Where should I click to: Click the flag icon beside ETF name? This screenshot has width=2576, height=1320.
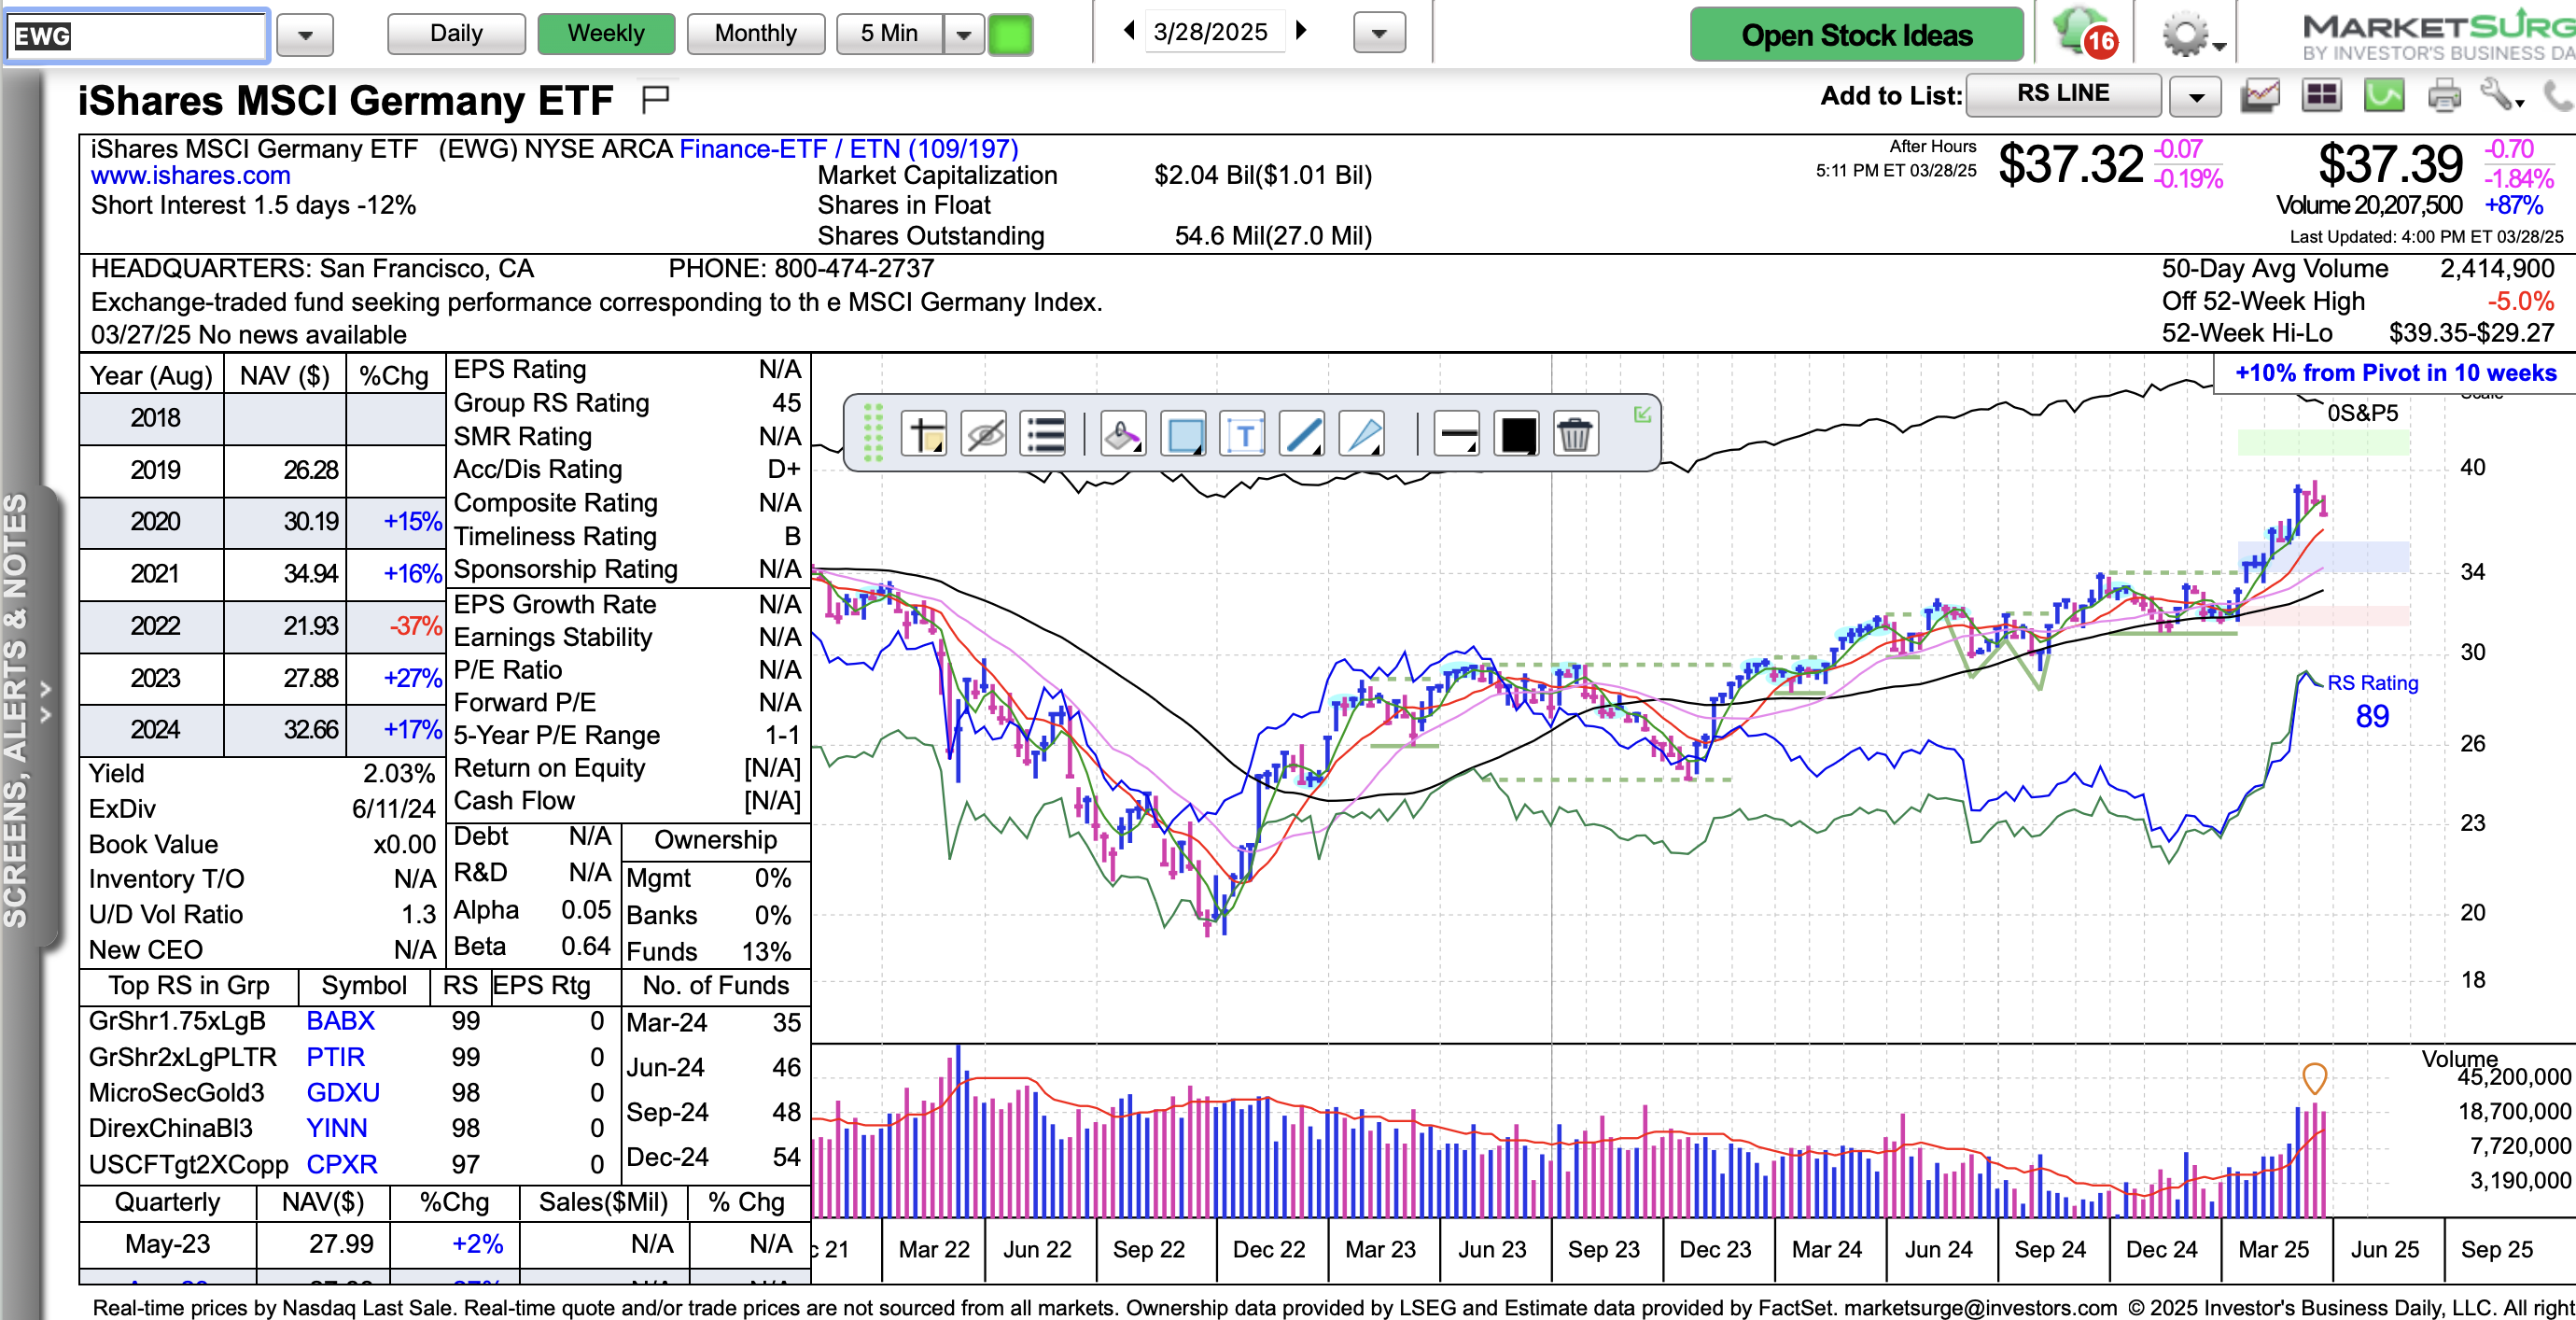tap(656, 99)
